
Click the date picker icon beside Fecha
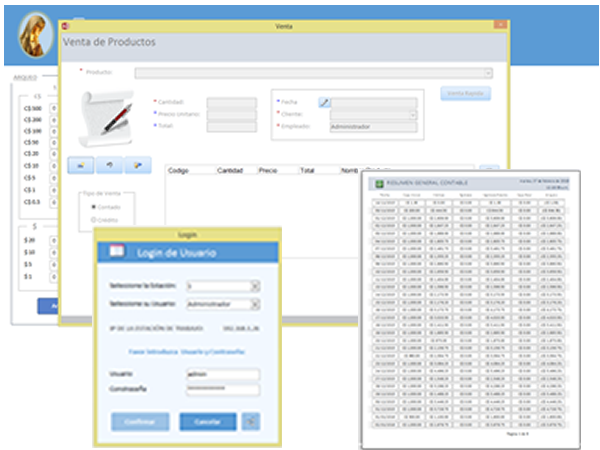pos(324,102)
